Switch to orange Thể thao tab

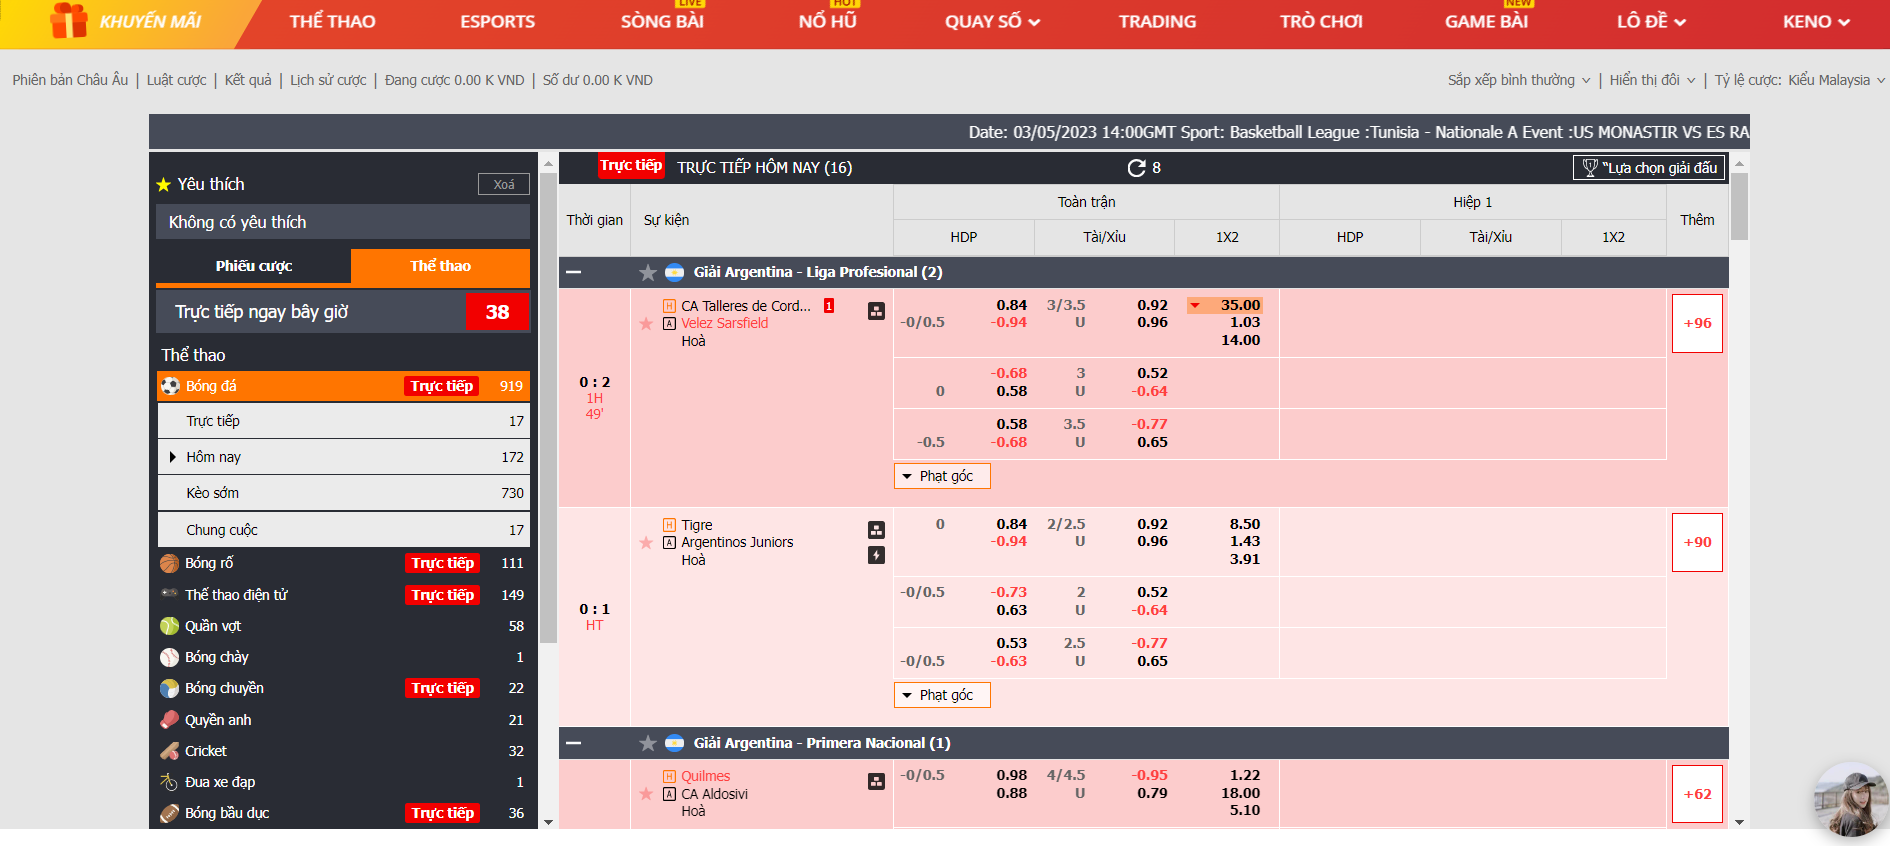[x=440, y=266]
